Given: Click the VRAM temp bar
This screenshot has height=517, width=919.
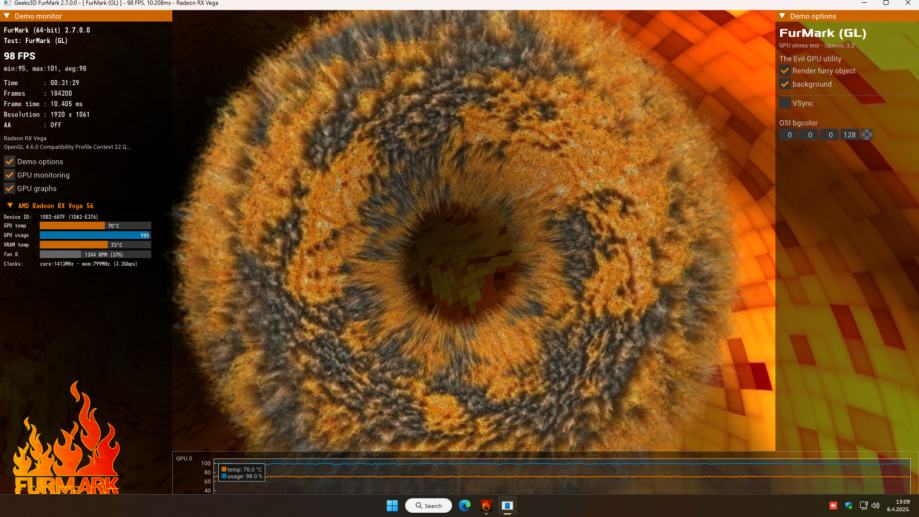Looking at the screenshot, I should [95, 244].
